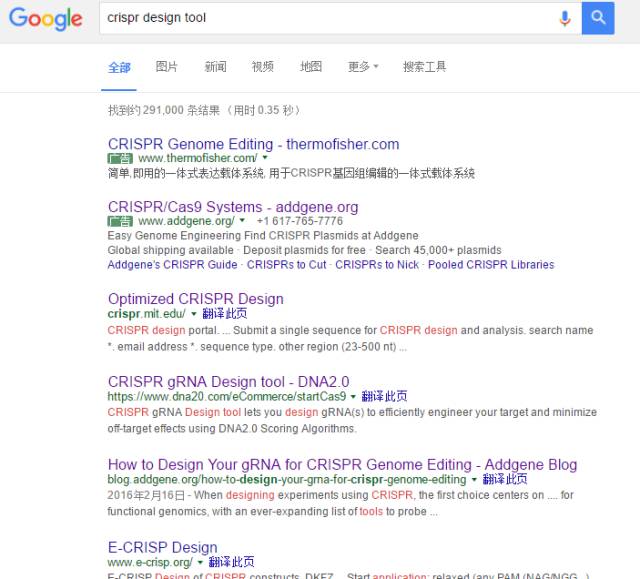Select the 全部 tab
The image size is (640, 579).
pos(119,67)
